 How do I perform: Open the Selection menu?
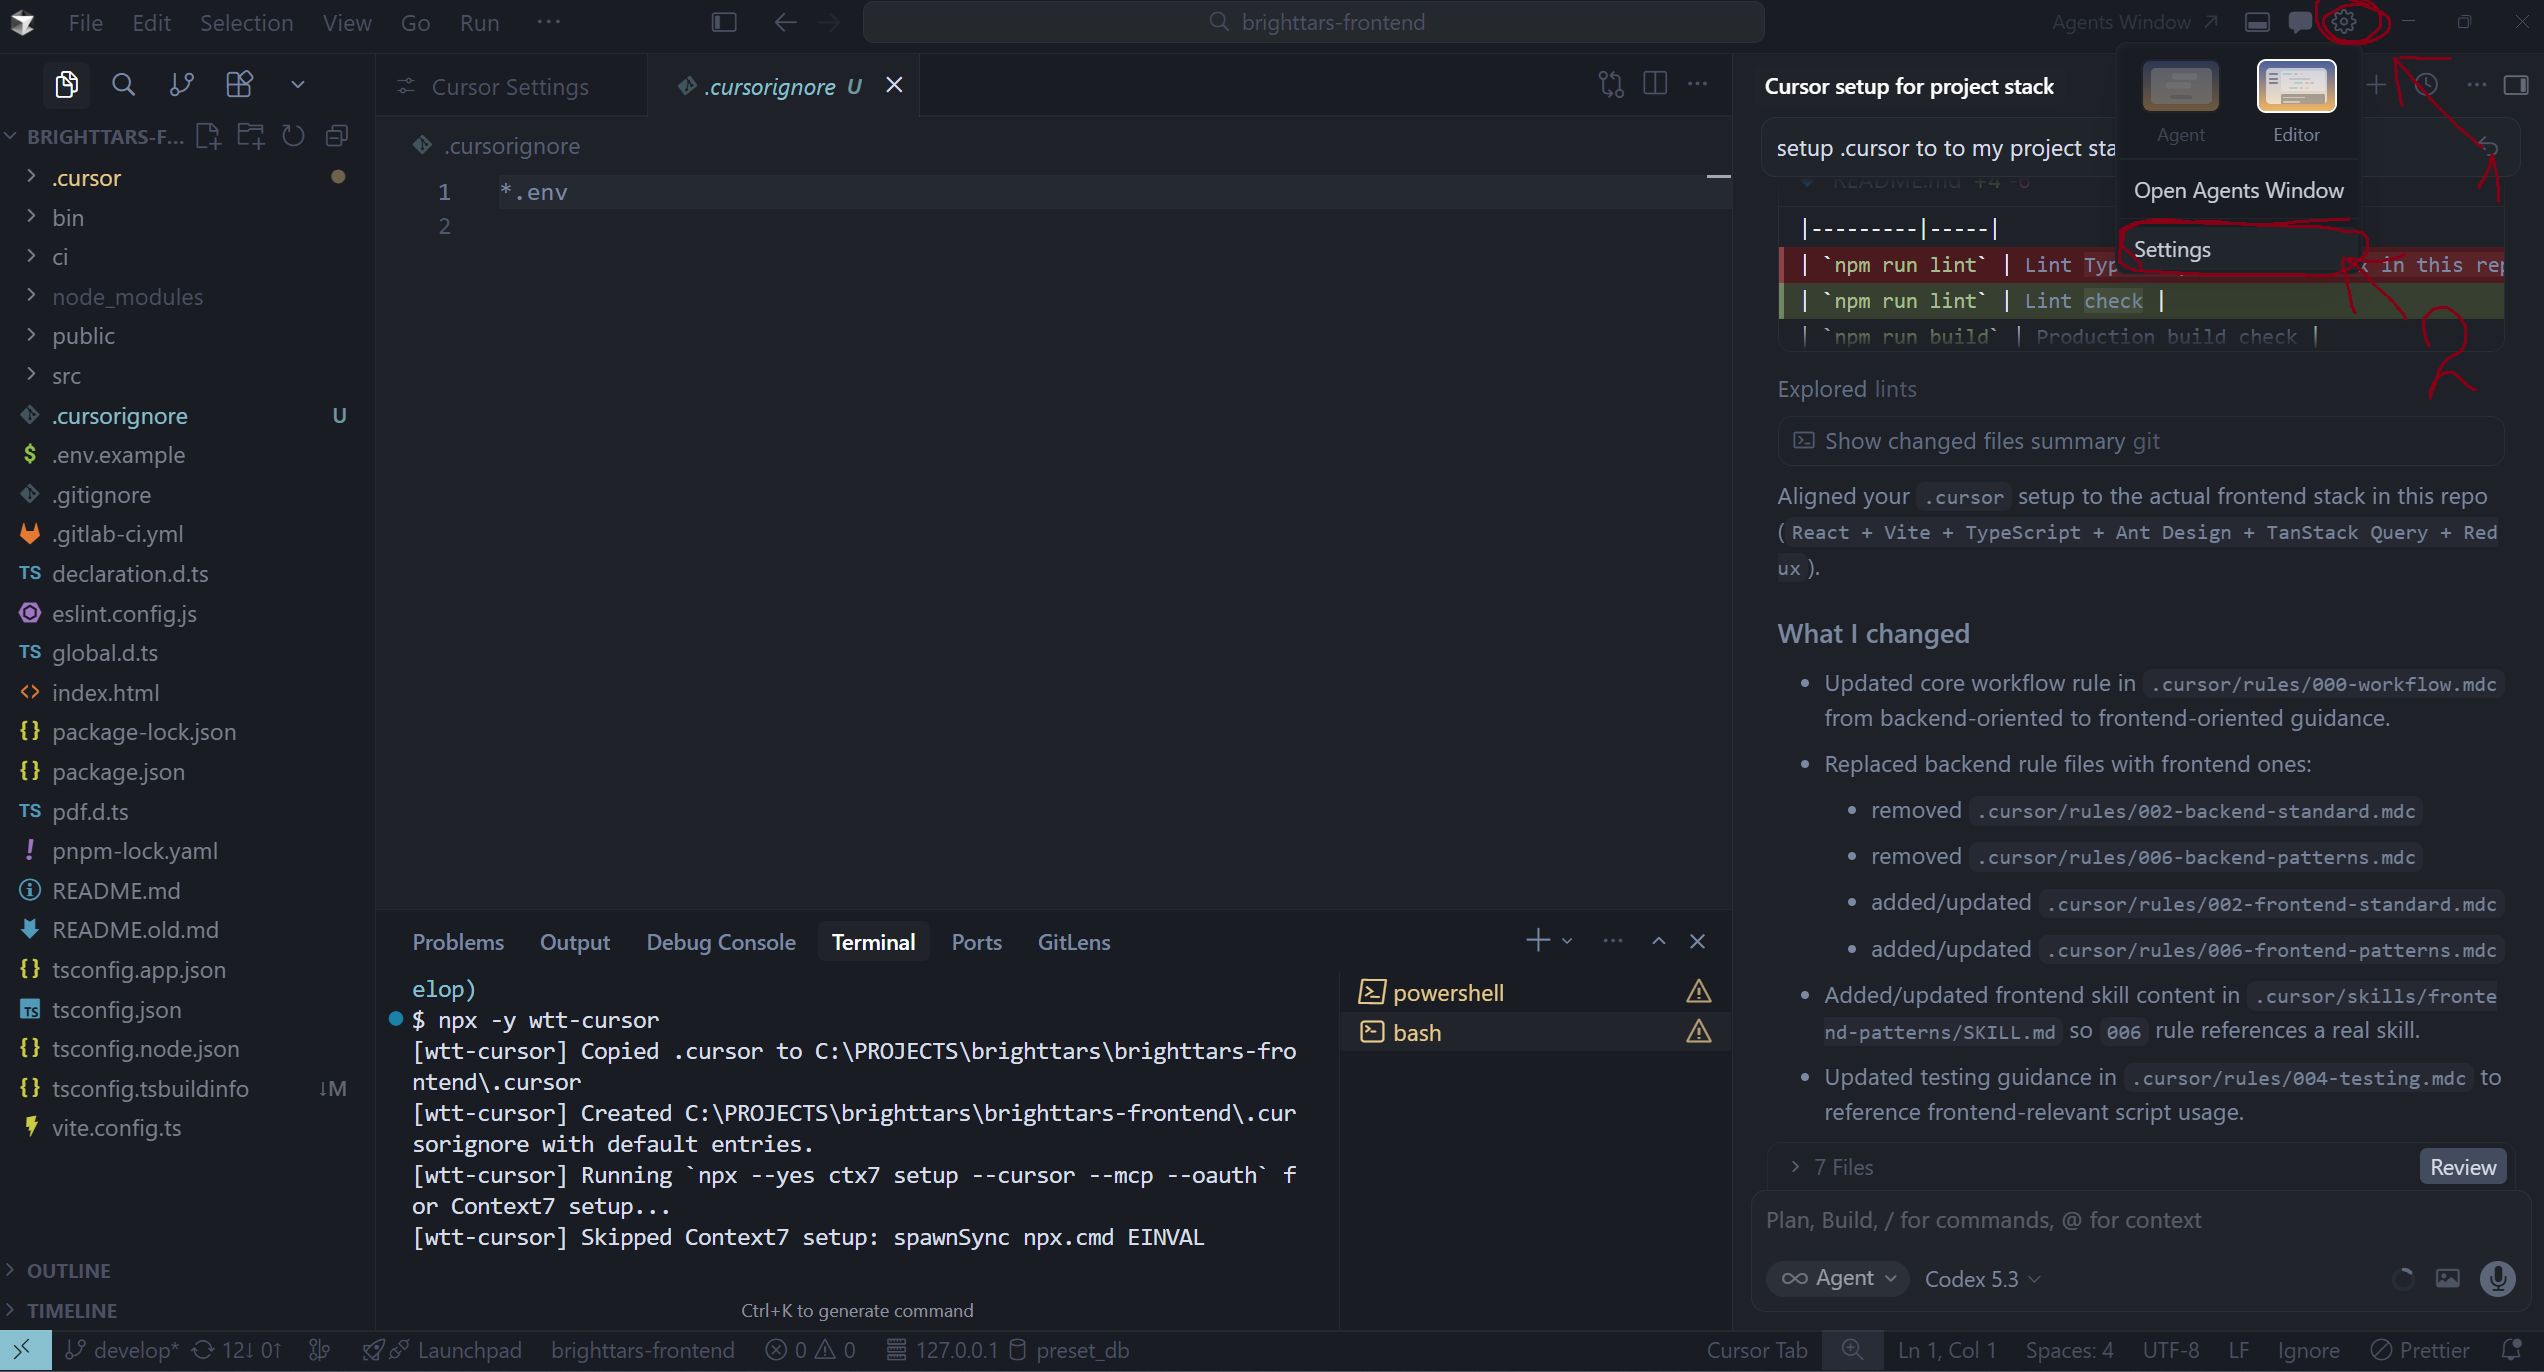(x=246, y=22)
